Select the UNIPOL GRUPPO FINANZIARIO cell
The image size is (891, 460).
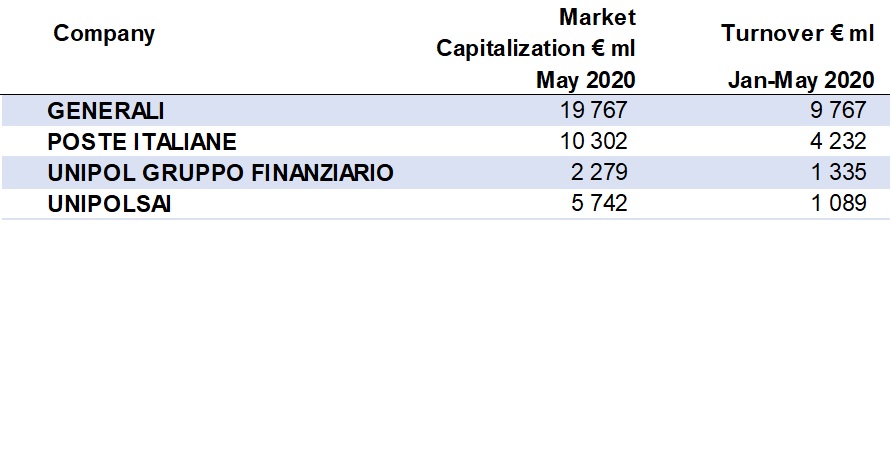[220, 173]
